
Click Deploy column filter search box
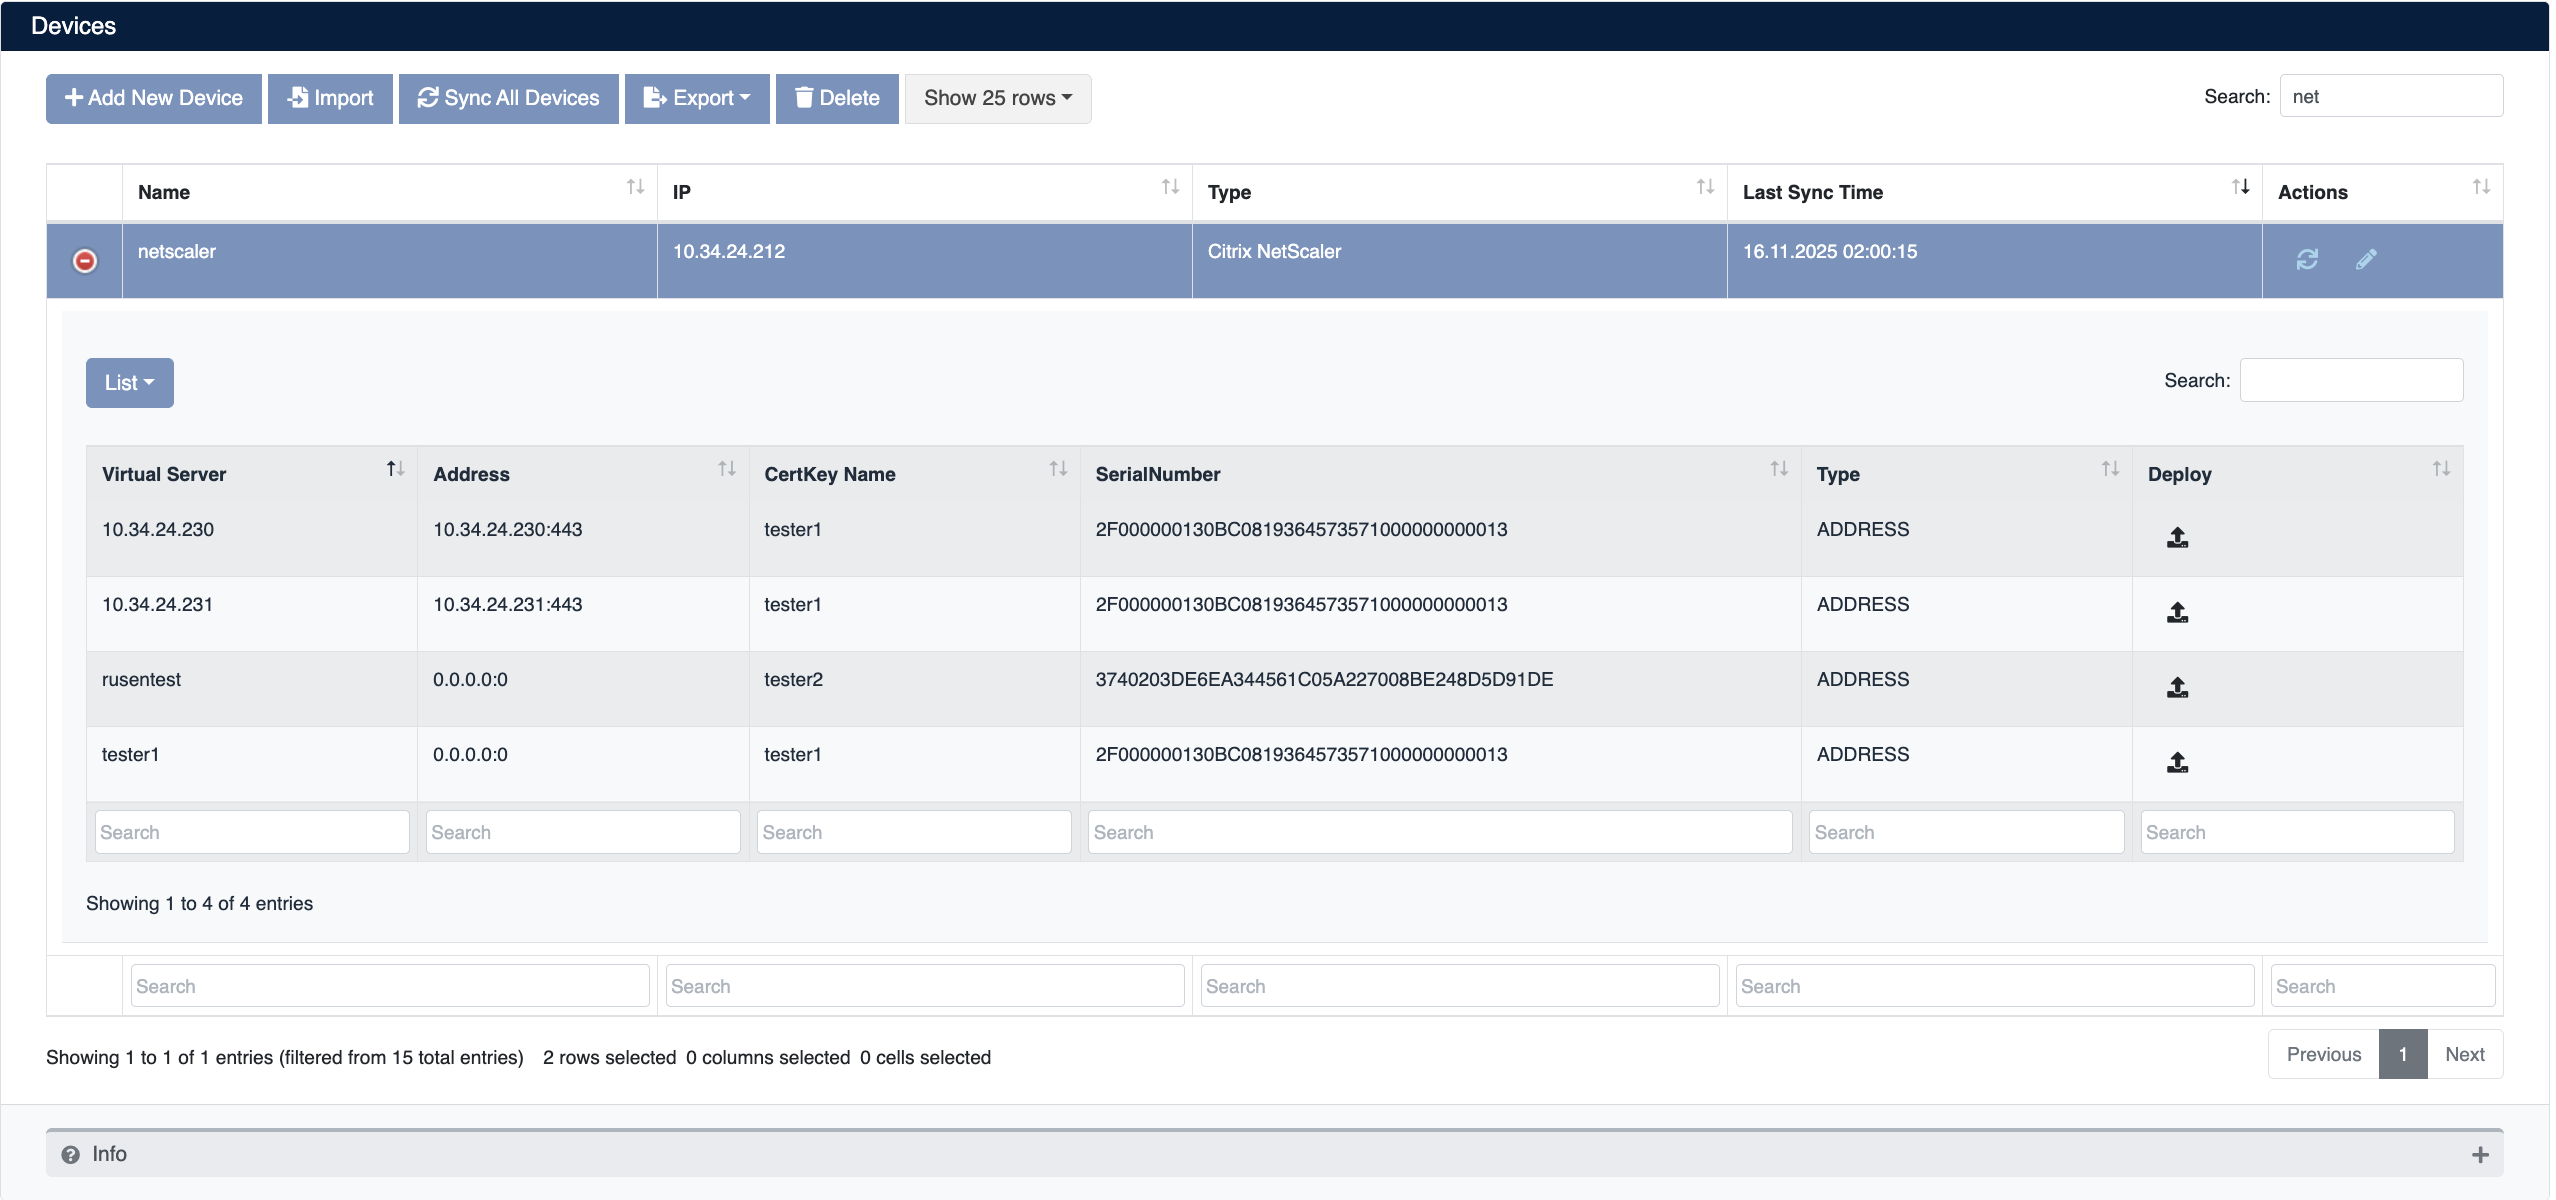click(2297, 832)
